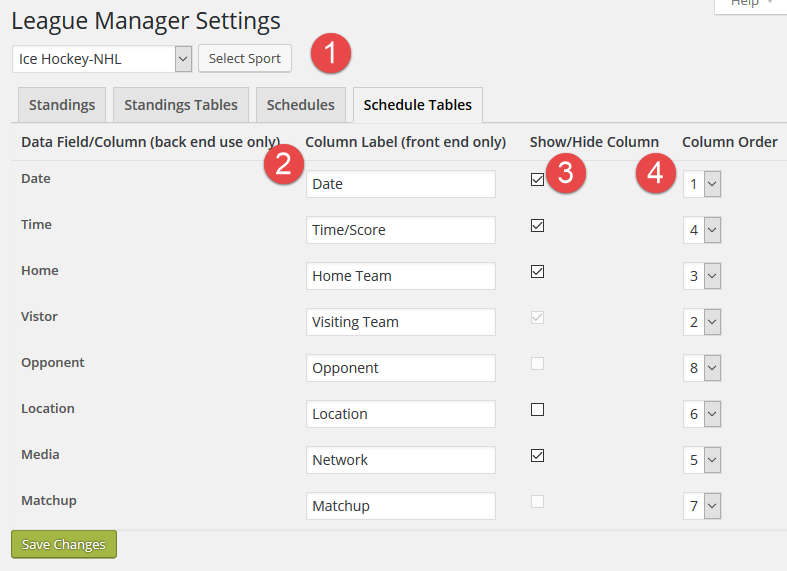This screenshot has width=787, height=571.
Task: Change the Matchup column order dropdown
Action: click(702, 506)
